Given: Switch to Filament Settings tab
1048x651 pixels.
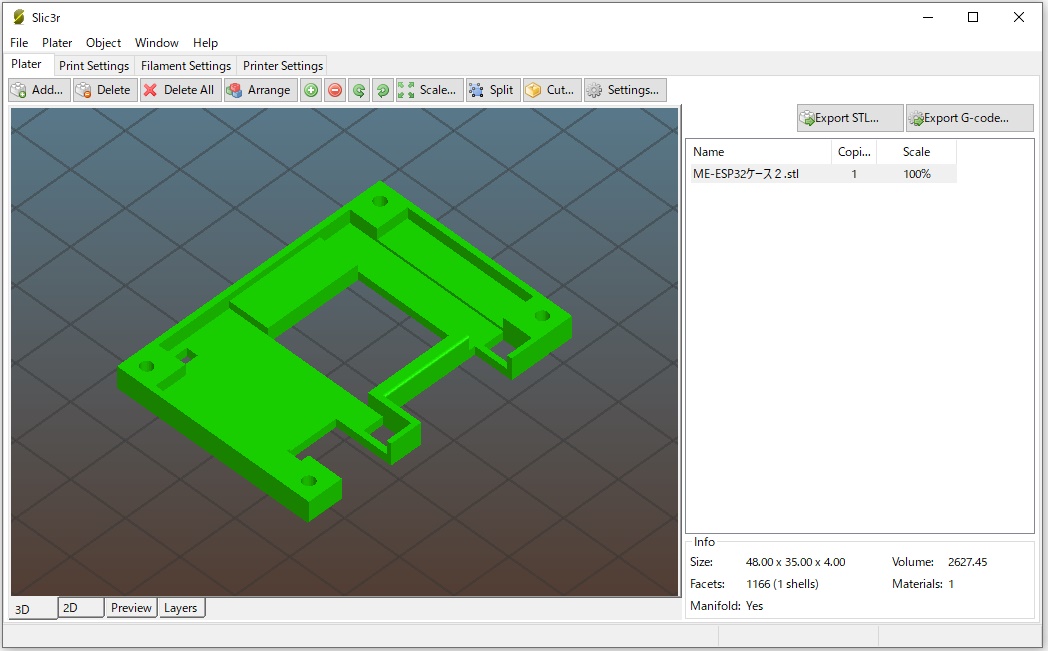Looking at the screenshot, I should pyautogui.click(x=186, y=66).
